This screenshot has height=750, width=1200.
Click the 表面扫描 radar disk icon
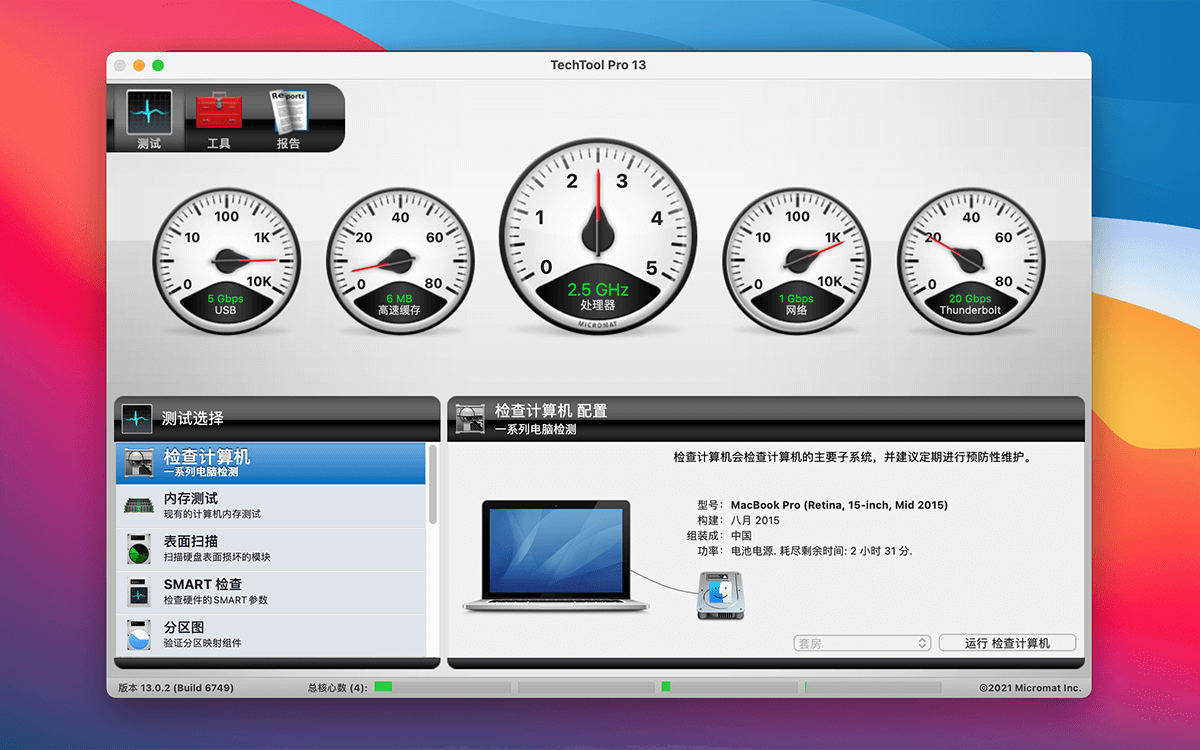(x=139, y=549)
